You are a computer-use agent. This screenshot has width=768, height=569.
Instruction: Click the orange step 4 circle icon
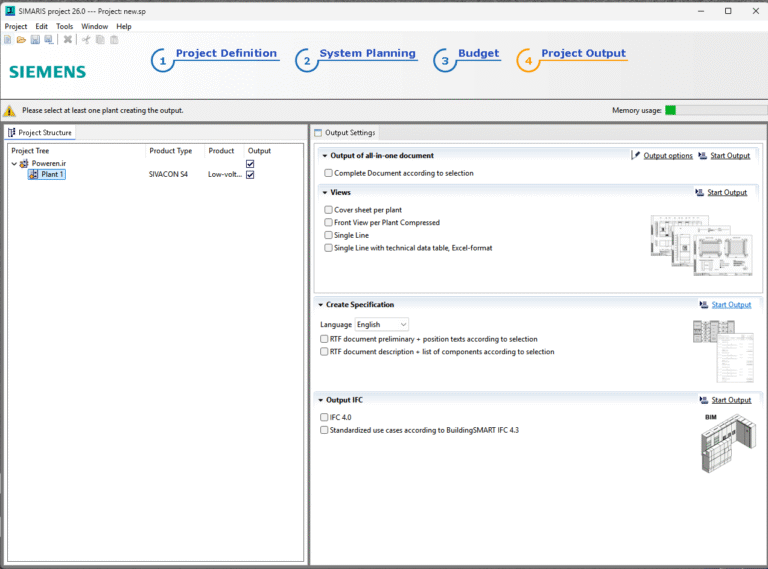tap(528, 61)
